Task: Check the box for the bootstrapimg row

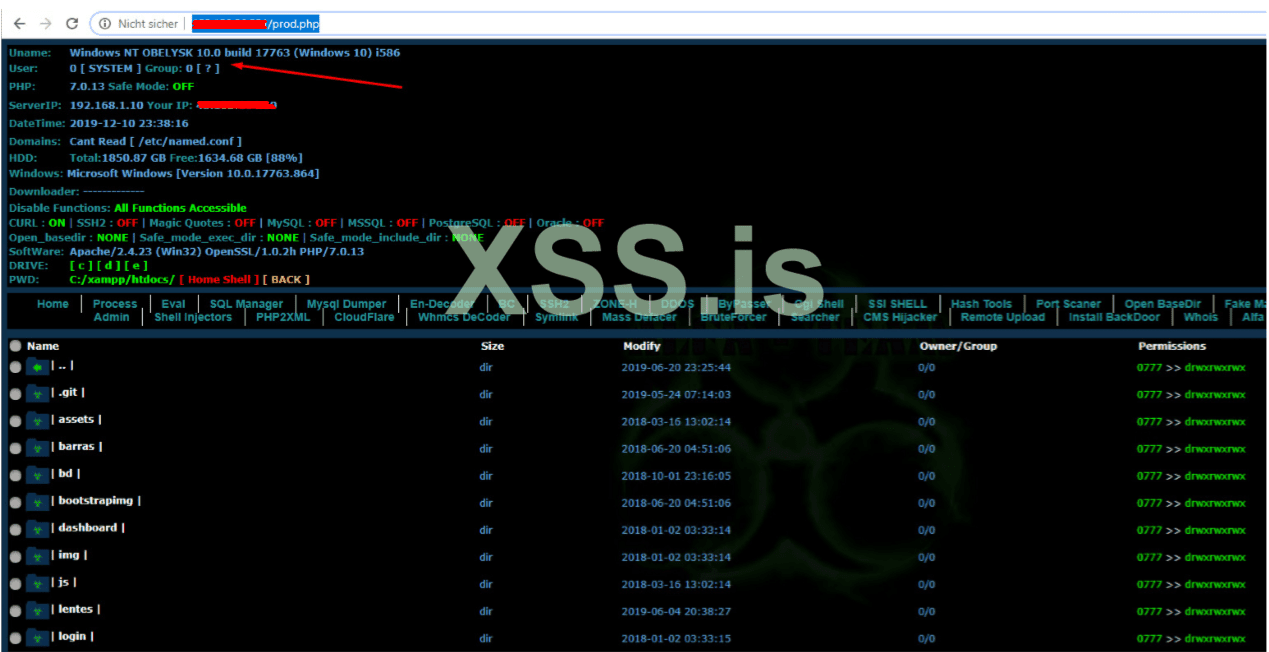Action: pos(15,503)
